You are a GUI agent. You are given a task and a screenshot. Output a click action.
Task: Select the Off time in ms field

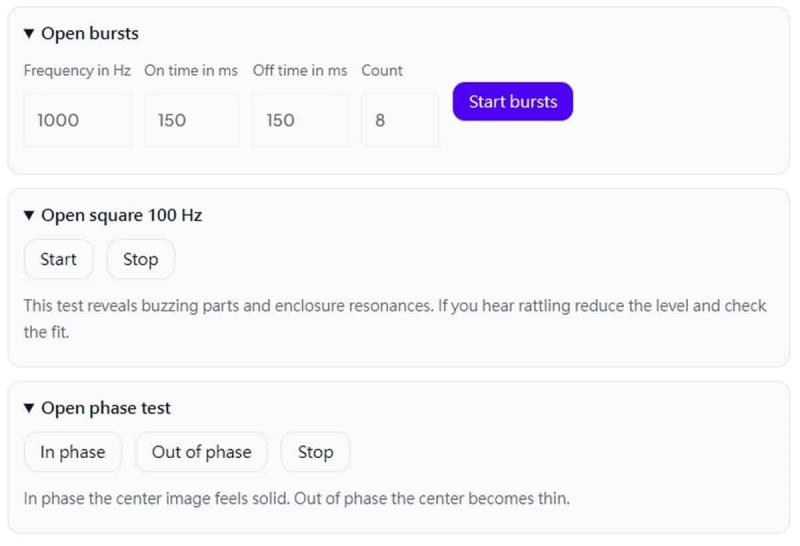coord(300,120)
